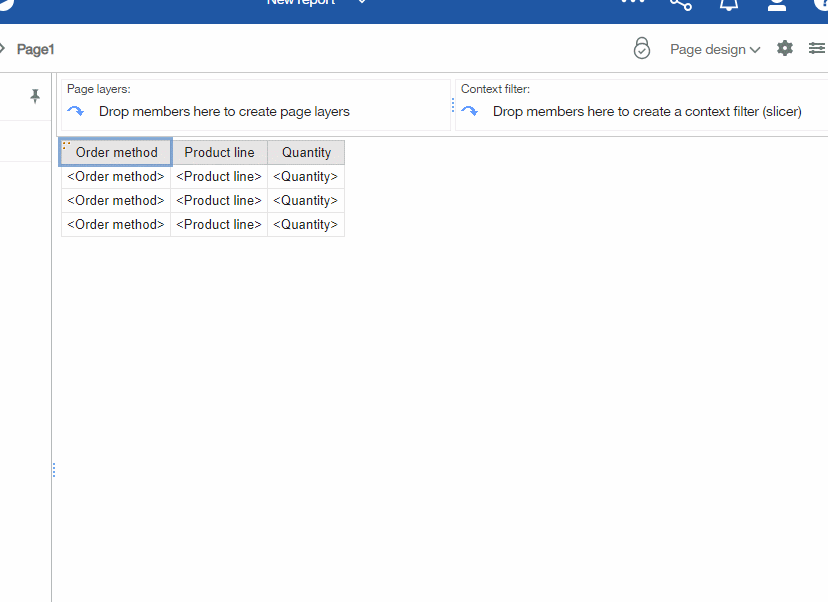Show properties via sliders icon
Viewport: 828px width, 602px height.
[817, 49]
